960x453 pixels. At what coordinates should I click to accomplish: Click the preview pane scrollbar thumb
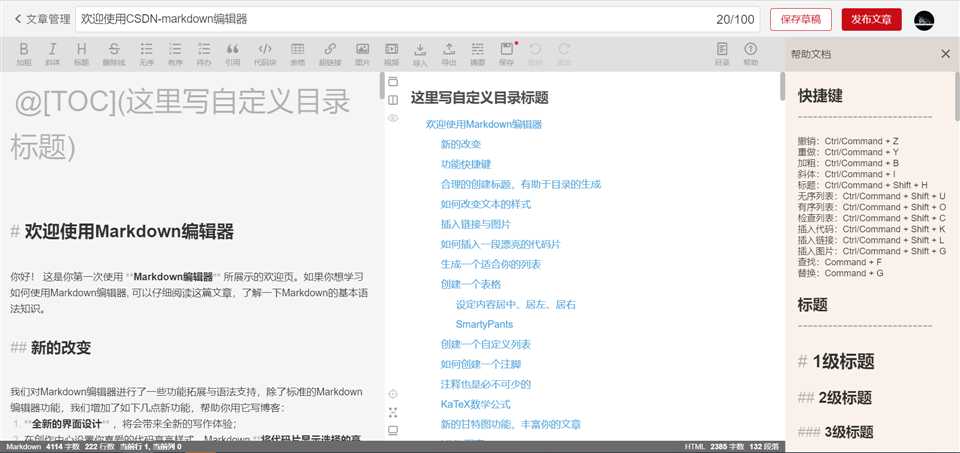click(x=782, y=87)
